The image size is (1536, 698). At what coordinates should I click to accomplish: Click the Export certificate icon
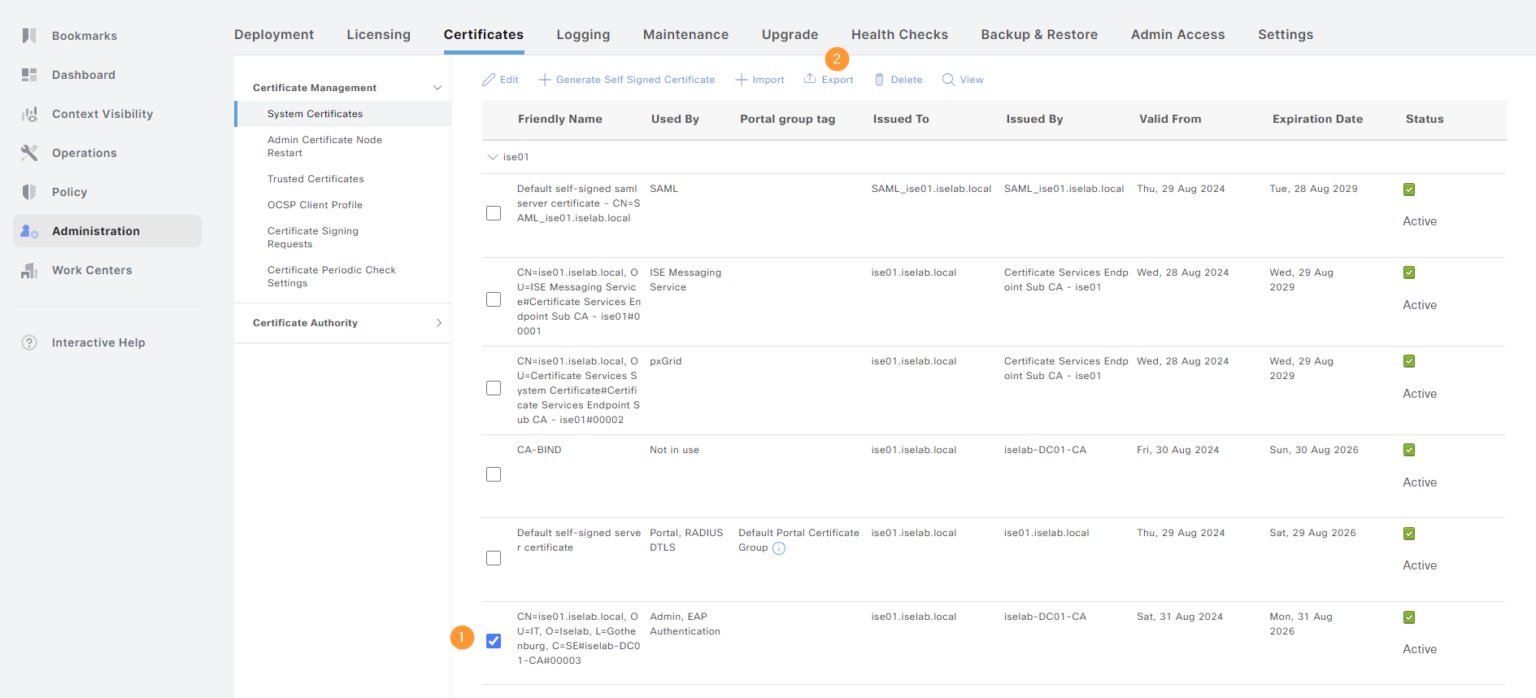pyautogui.click(x=810, y=80)
